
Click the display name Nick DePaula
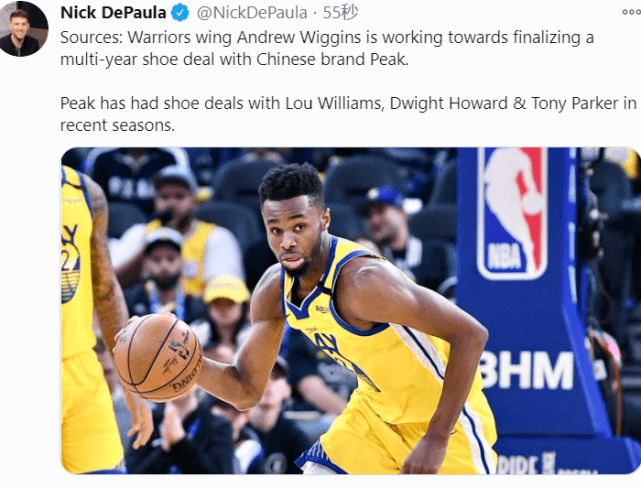pos(113,13)
